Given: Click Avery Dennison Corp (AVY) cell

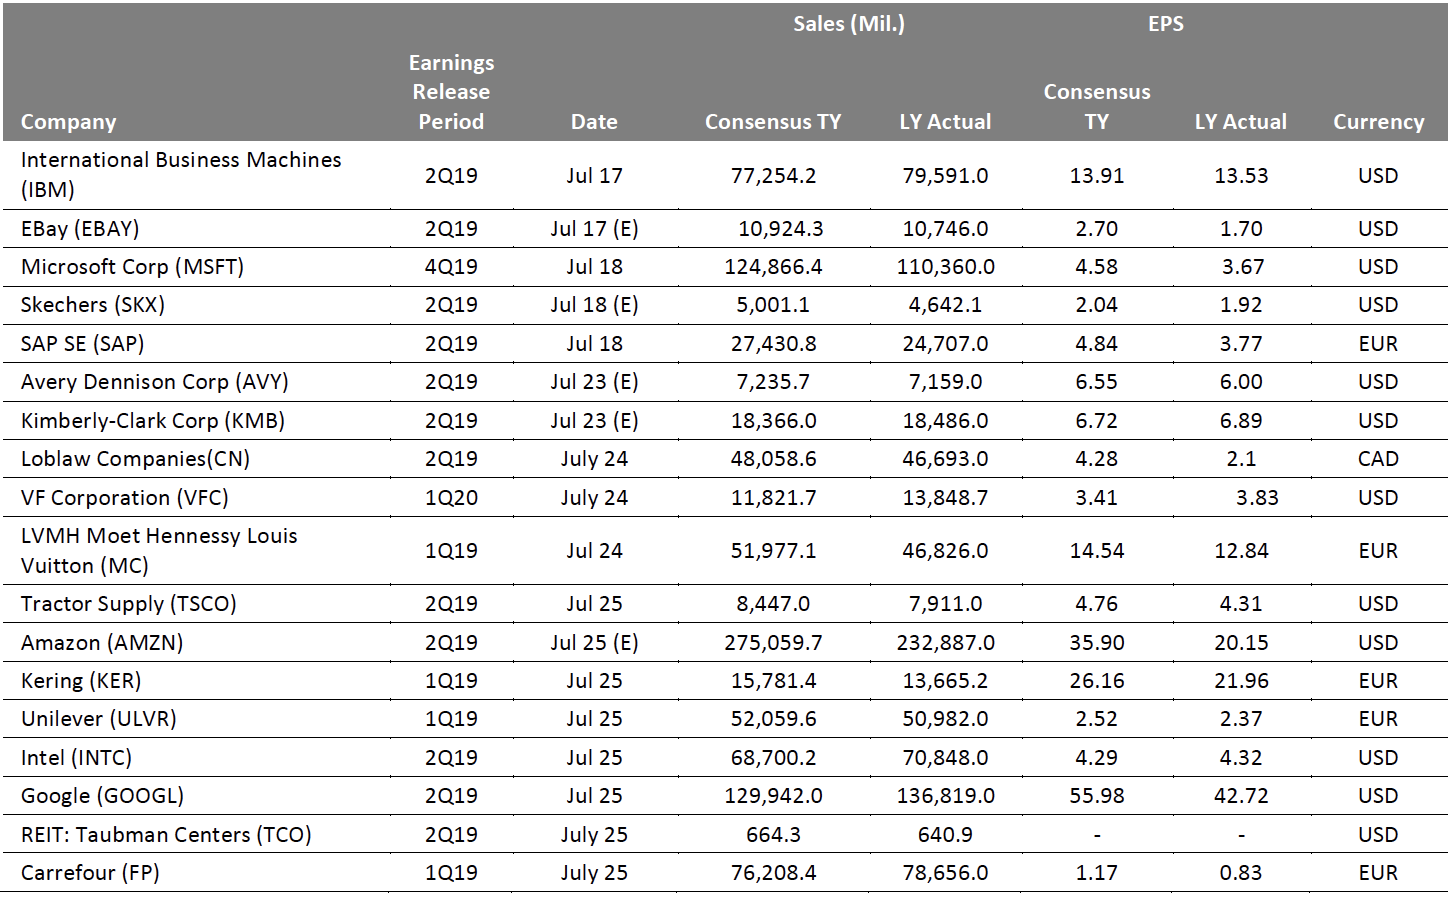Looking at the screenshot, I should tap(154, 382).
